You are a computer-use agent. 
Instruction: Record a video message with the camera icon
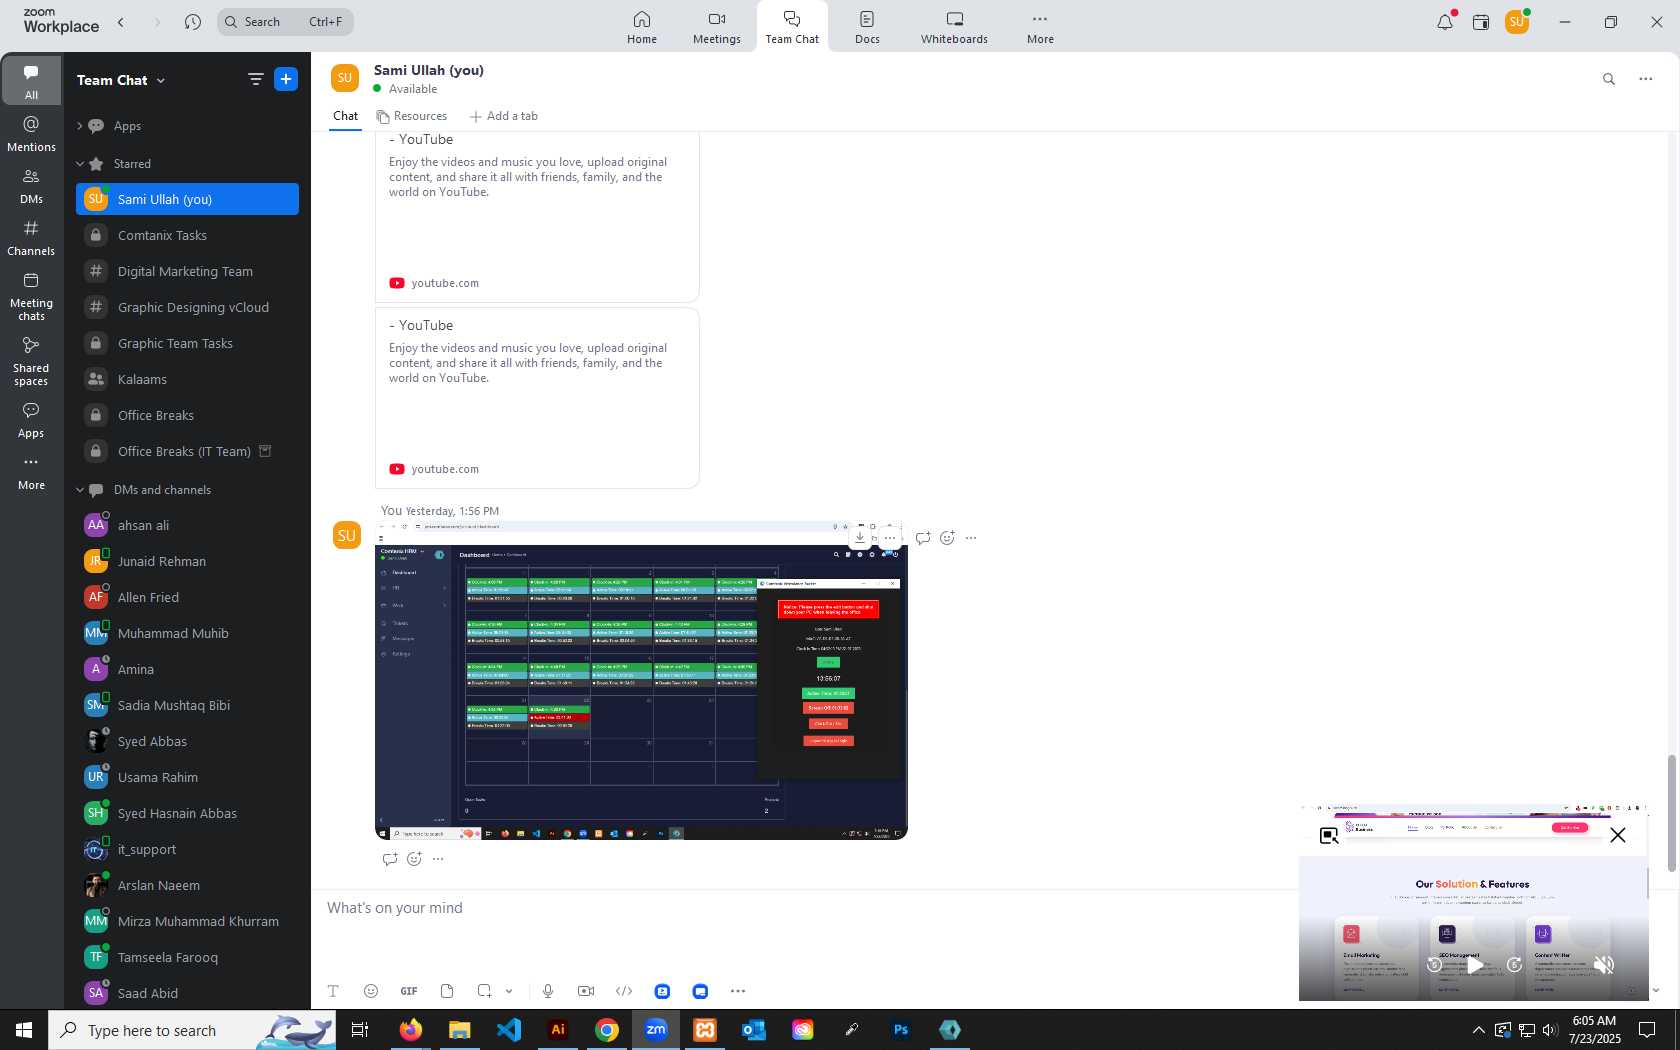click(x=586, y=991)
